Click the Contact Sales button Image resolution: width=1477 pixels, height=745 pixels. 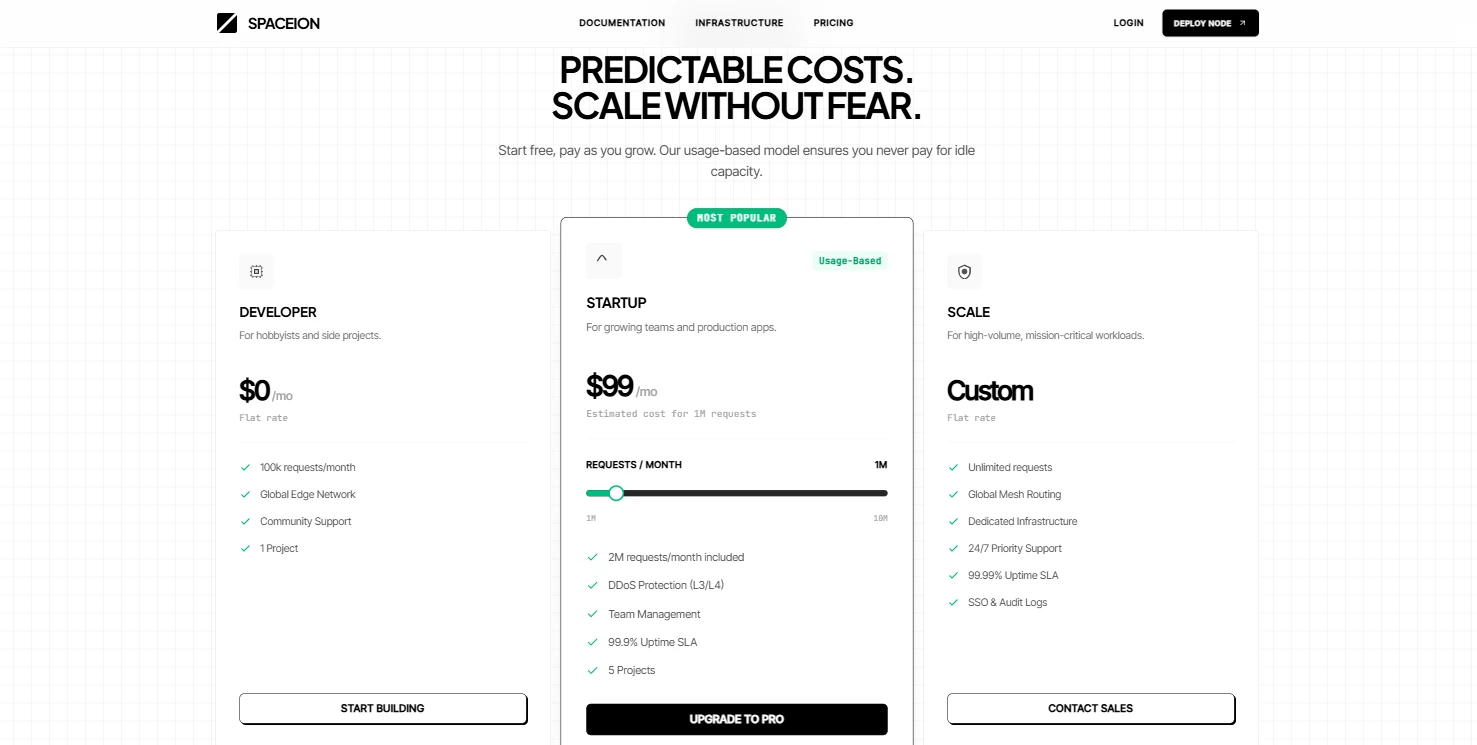(x=1090, y=708)
